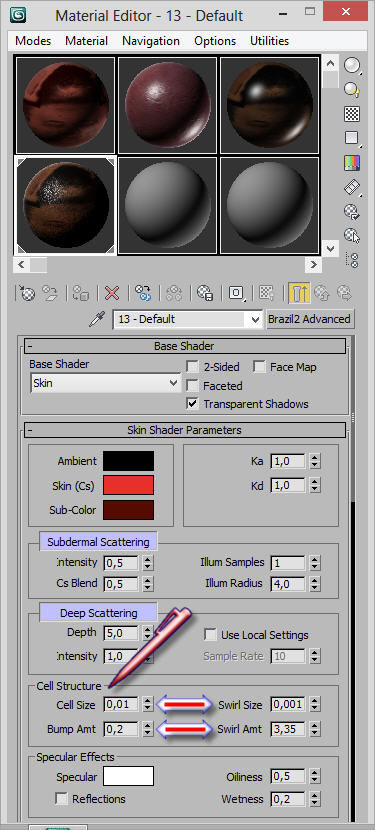
Task: Click the Cell Size value field
Action: coord(121,705)
